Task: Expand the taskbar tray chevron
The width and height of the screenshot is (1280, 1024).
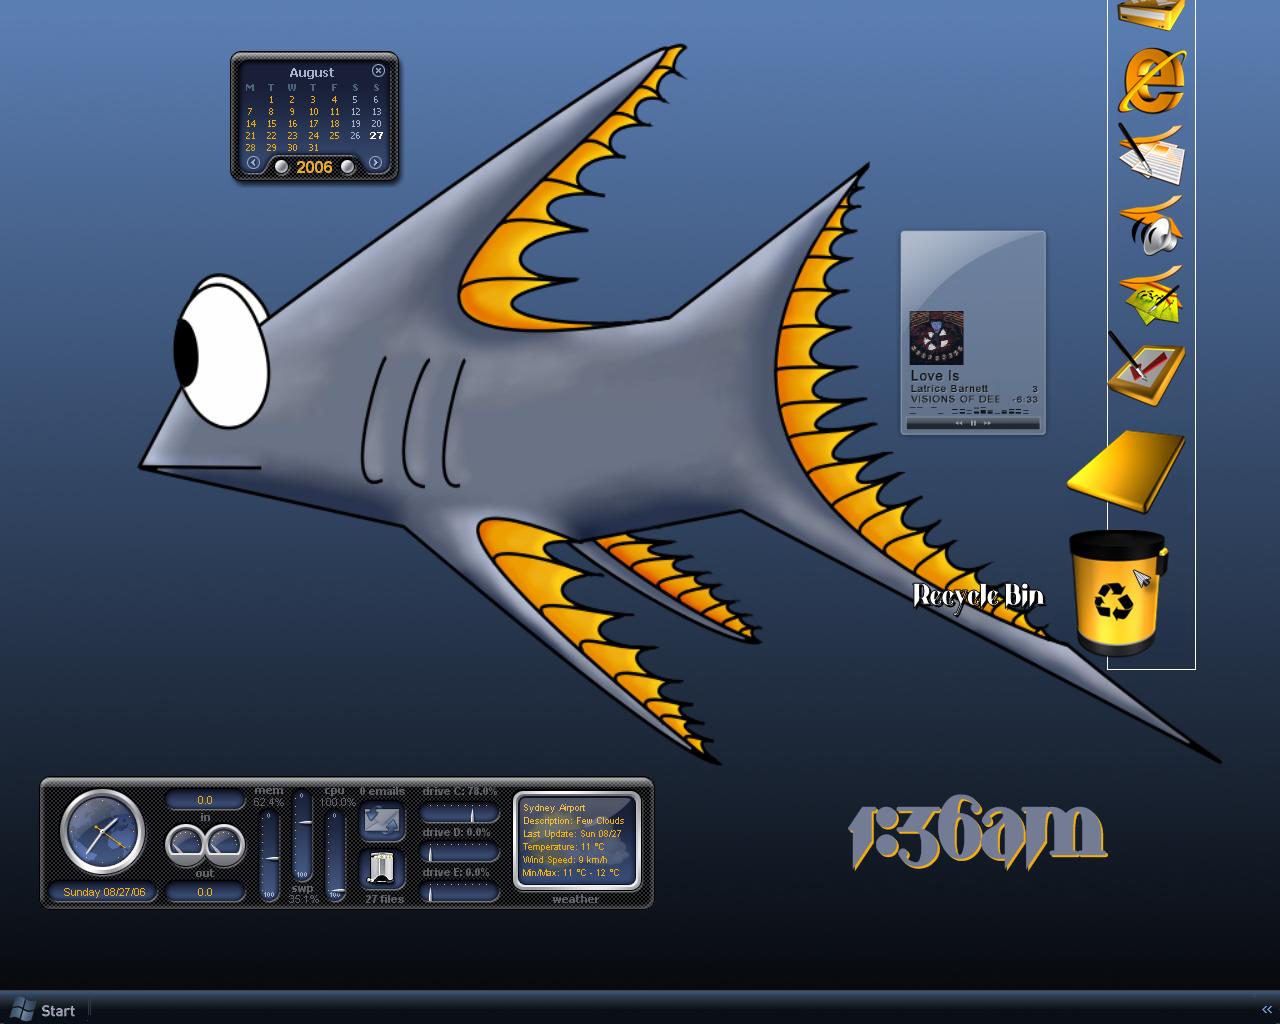Action: coord(1267,1010)
